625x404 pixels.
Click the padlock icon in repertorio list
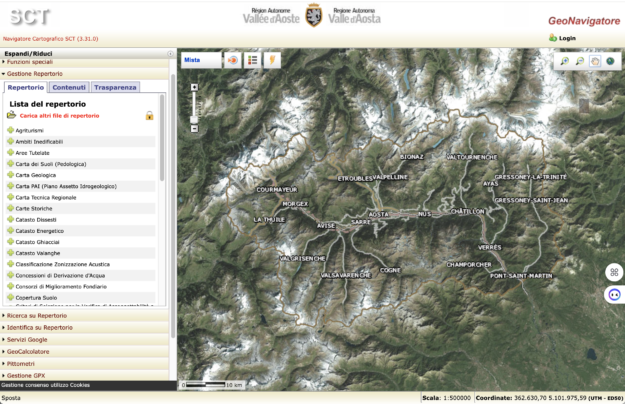tap(149, 116)
